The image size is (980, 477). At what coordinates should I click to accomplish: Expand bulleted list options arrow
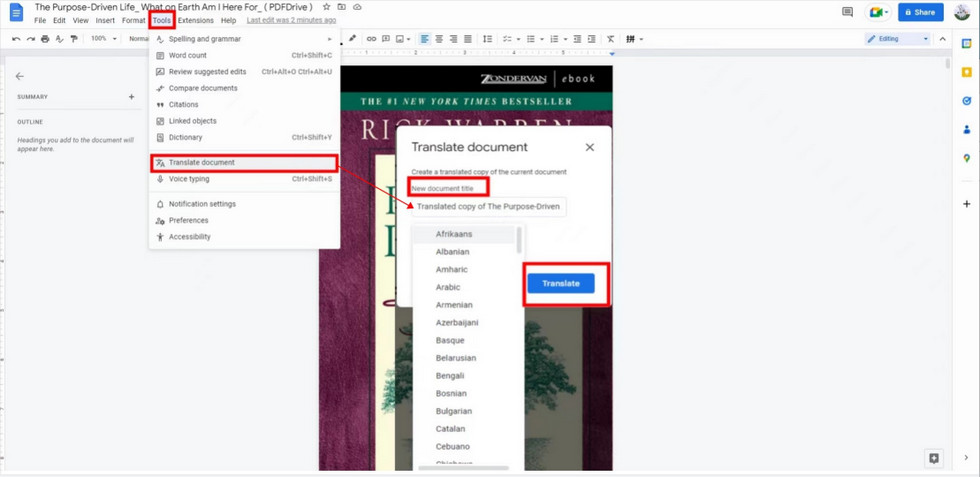point(541,39)
